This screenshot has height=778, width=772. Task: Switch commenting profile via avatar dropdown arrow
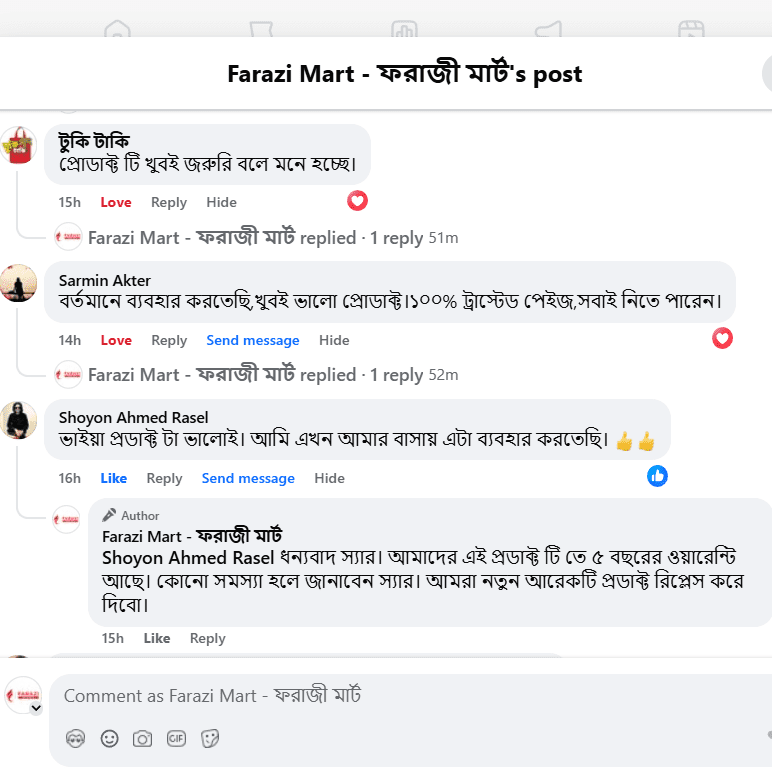point(36,708)
